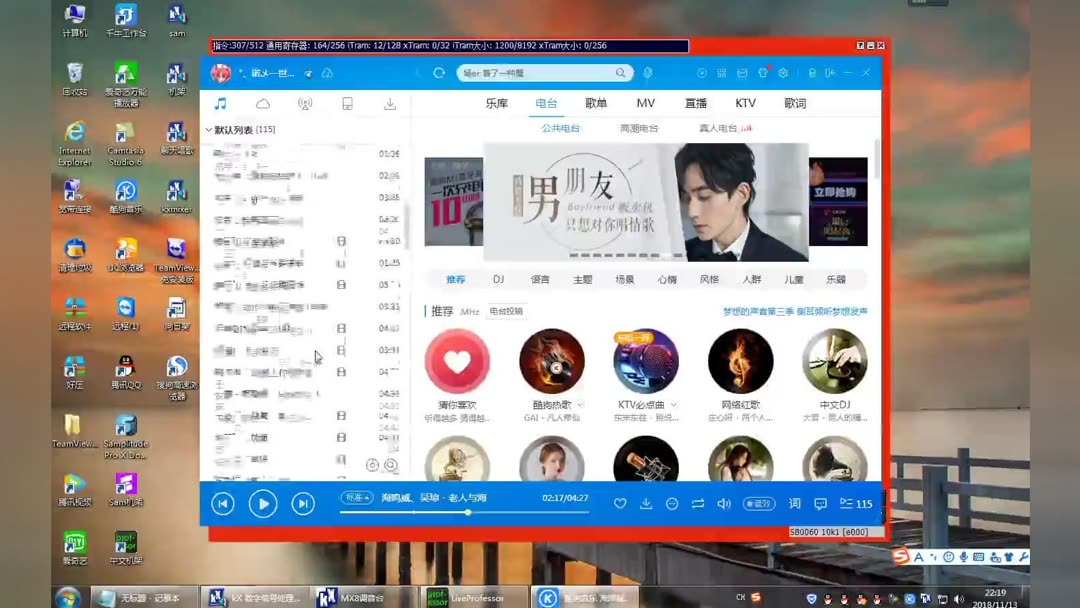Show lyrics using the 词 icon
The height and width of the screenshot is (608, 1080).
794,503
